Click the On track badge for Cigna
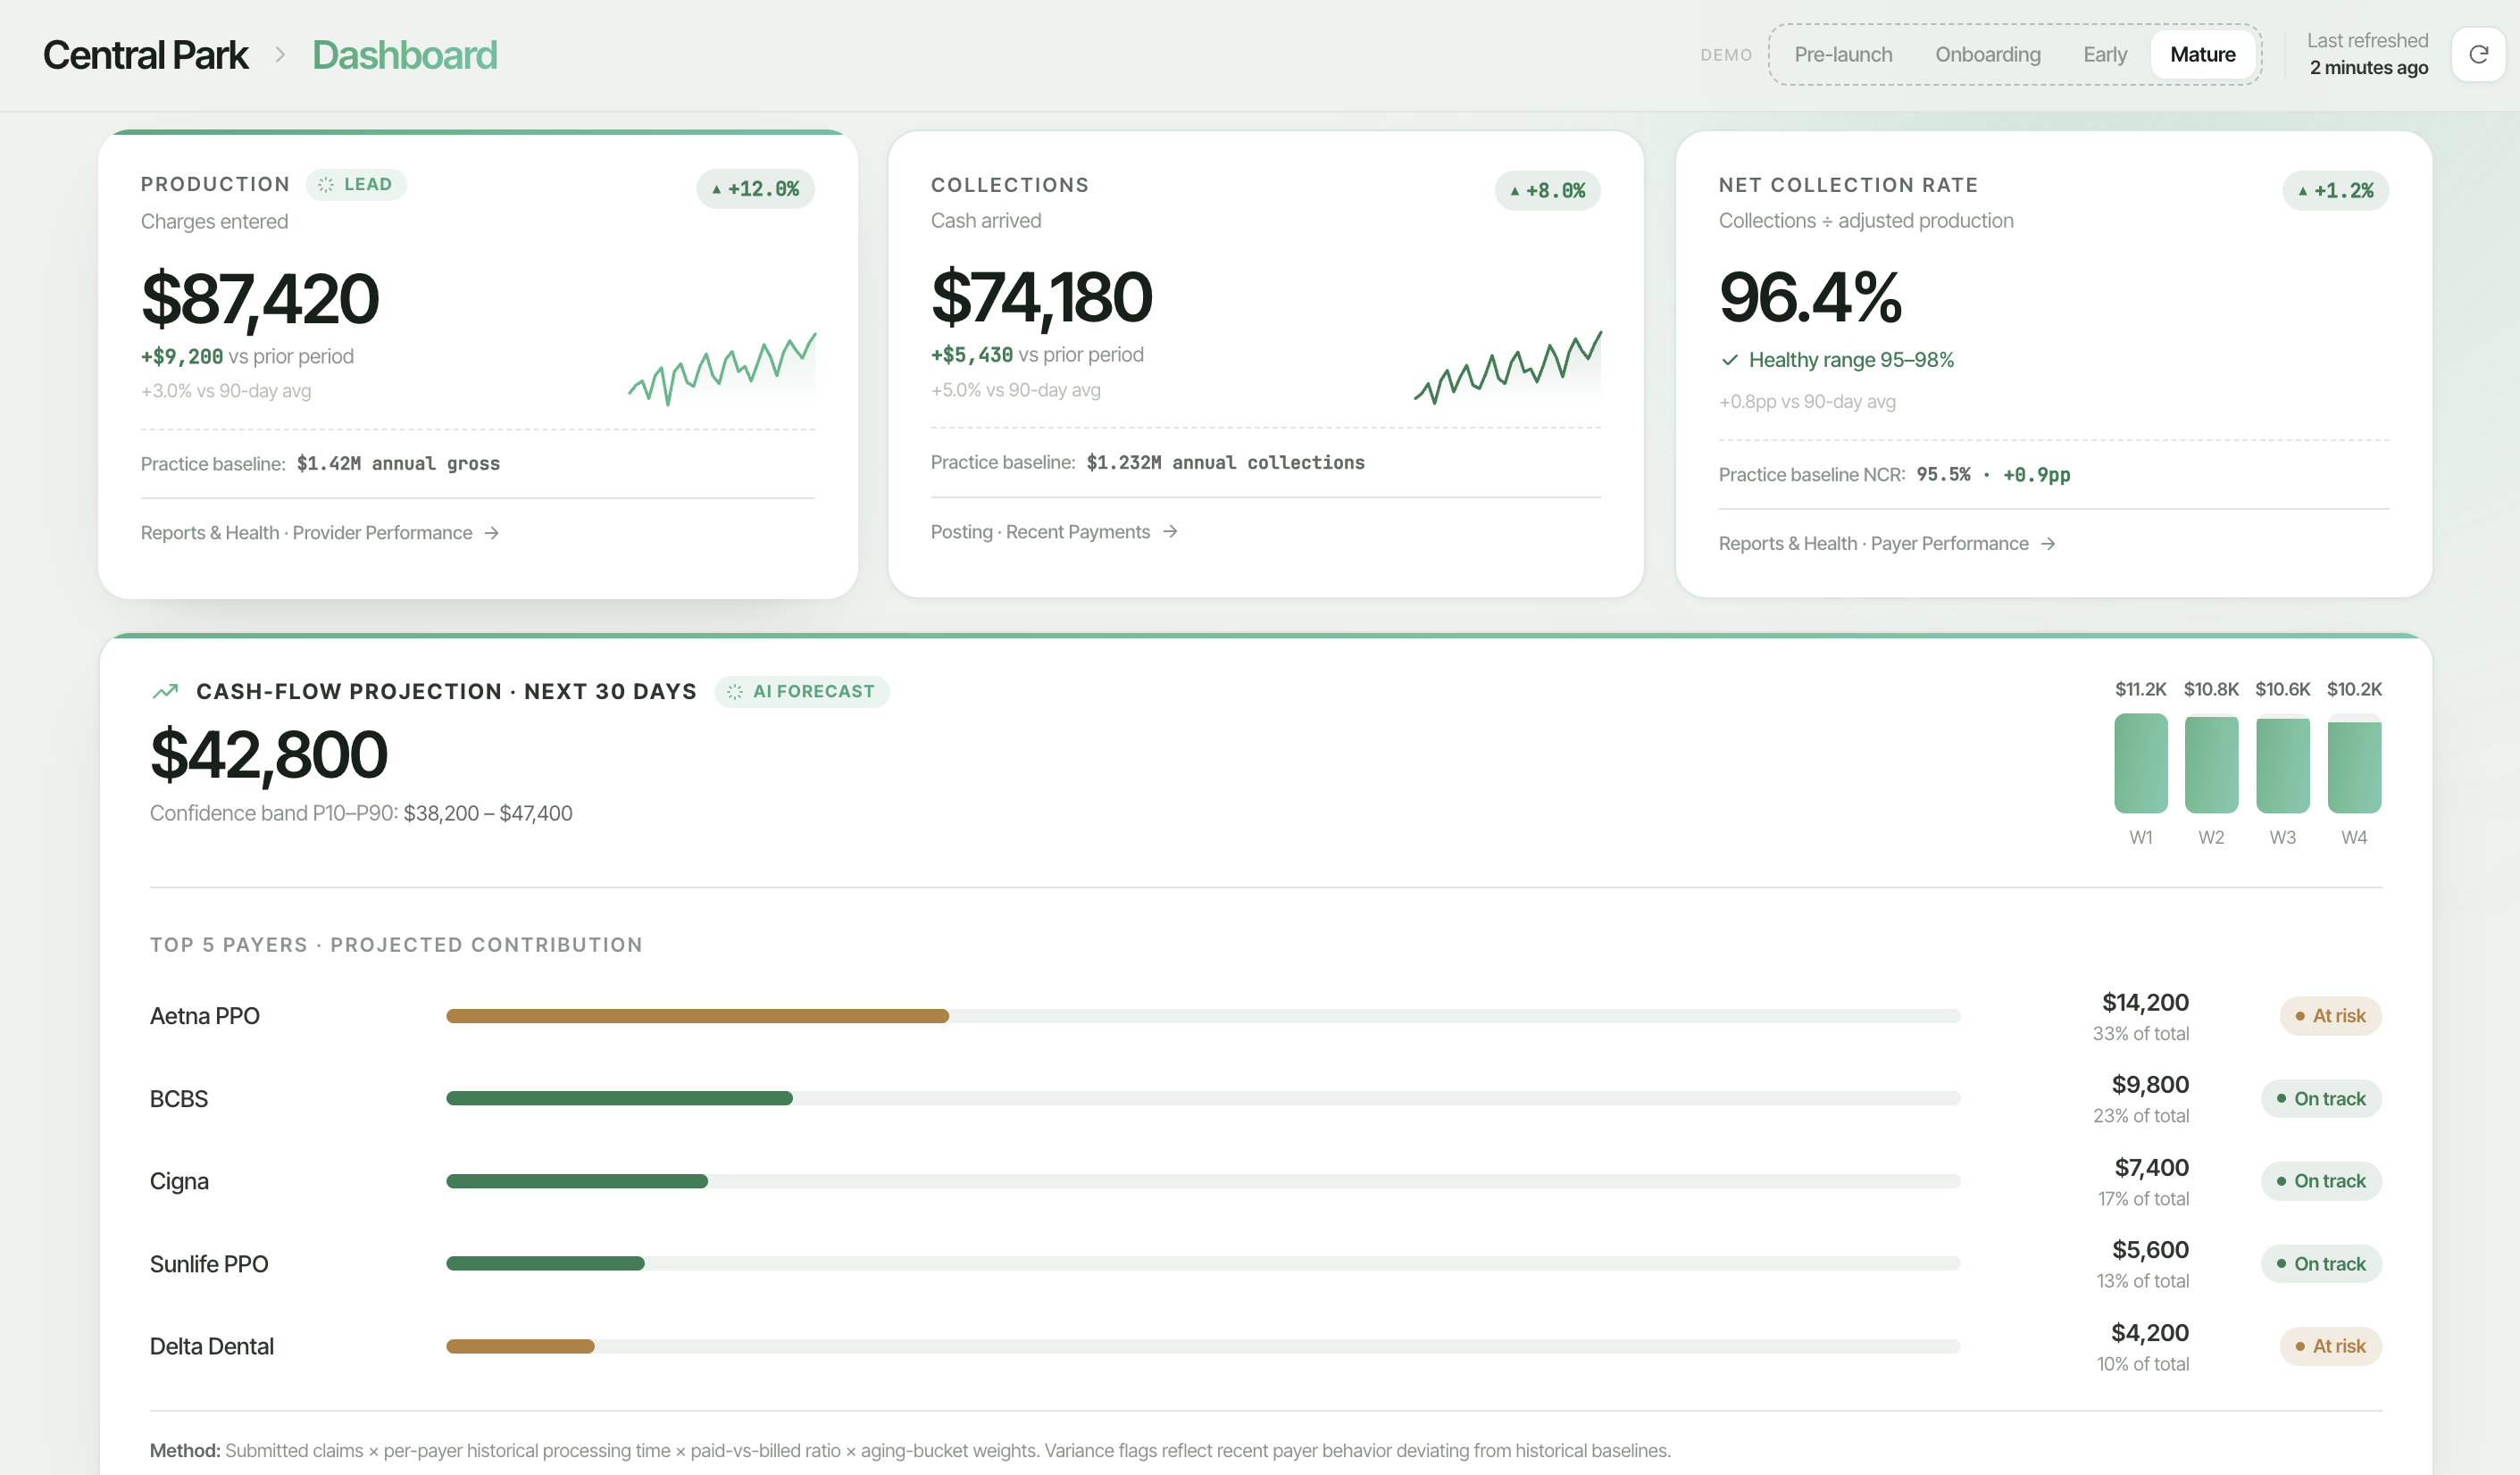 [x=2321, y=1181]
